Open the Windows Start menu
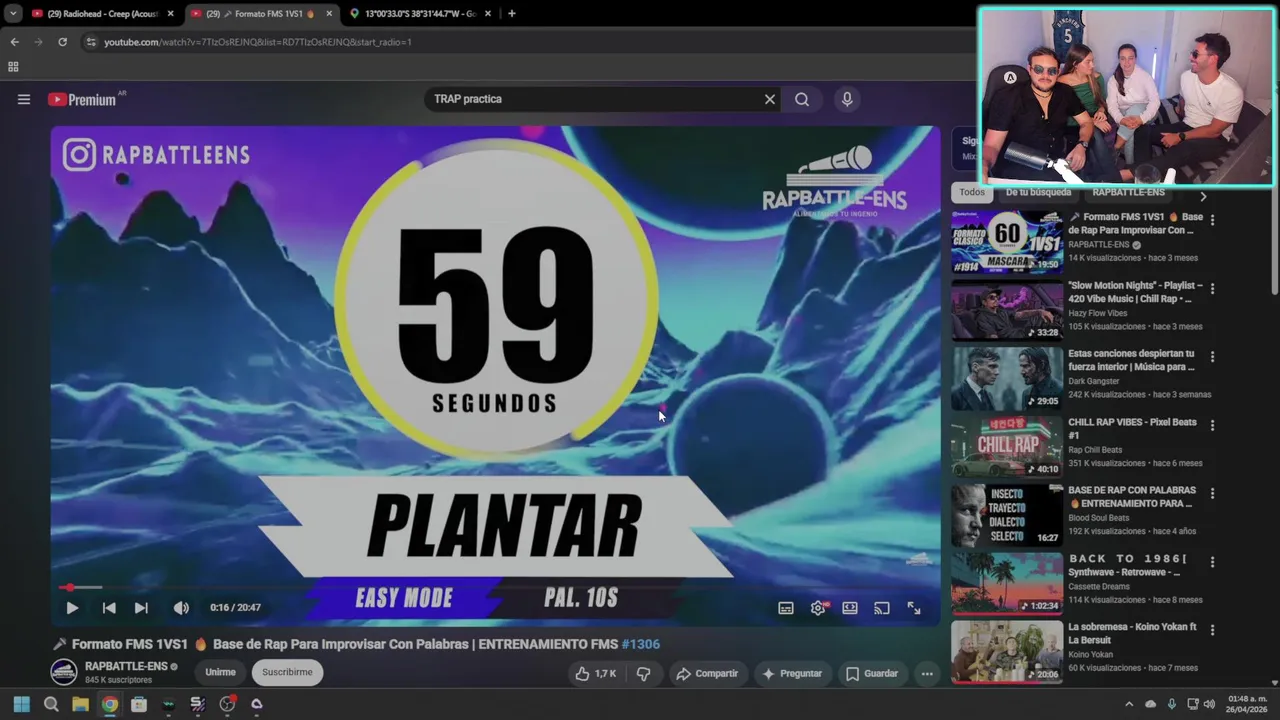1280x720 pixels. (x=22, y=704)
